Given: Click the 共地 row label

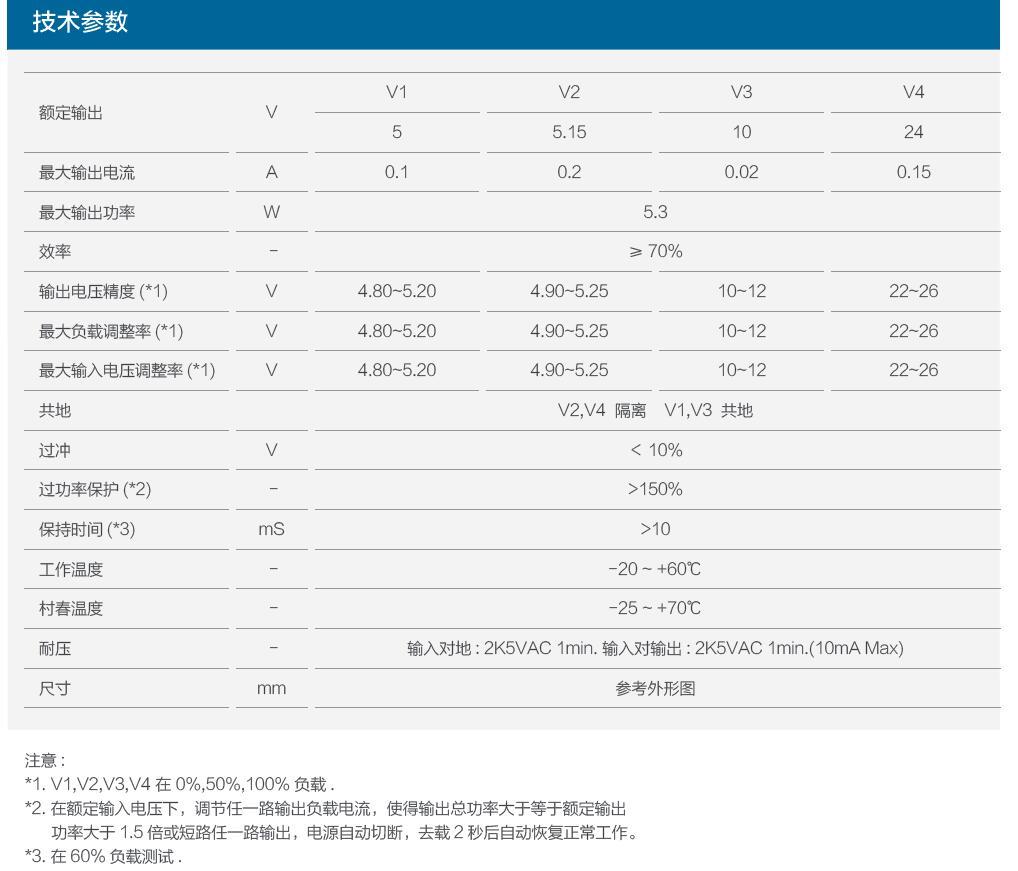Looking at the screenshot, I should (x=55, y=411).
